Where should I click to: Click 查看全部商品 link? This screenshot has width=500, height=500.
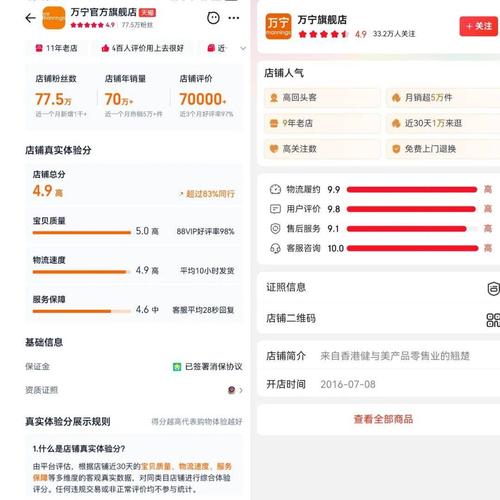[383, 419]
